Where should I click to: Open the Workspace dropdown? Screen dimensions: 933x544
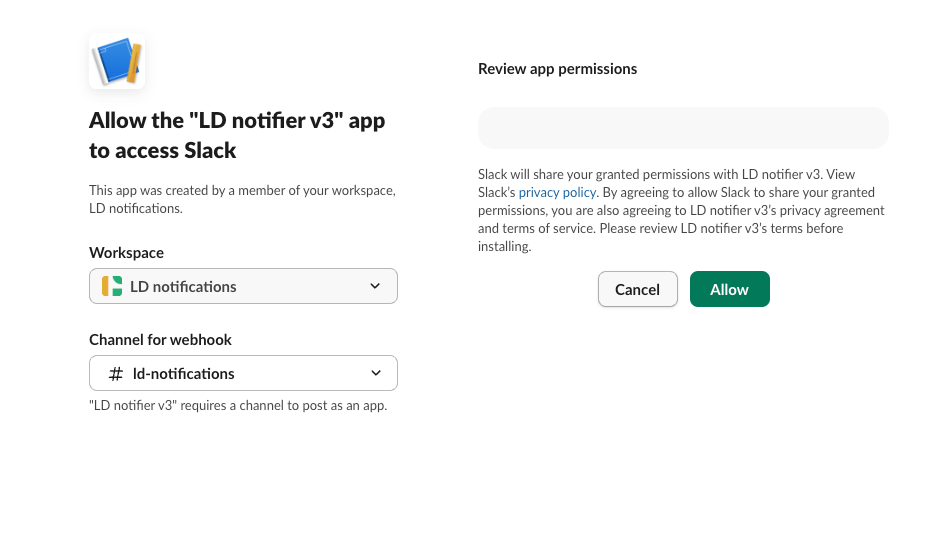(243, 286)
